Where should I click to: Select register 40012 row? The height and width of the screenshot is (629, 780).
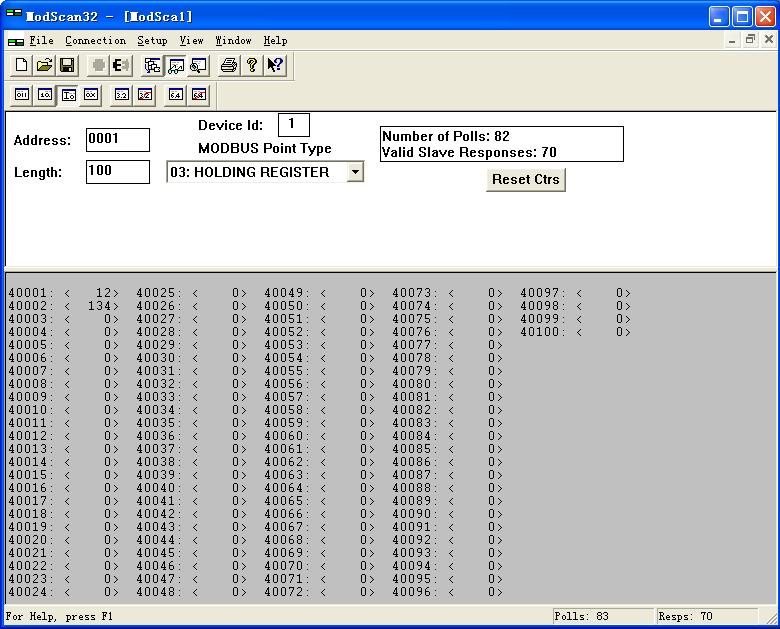(x=64, y=436)
